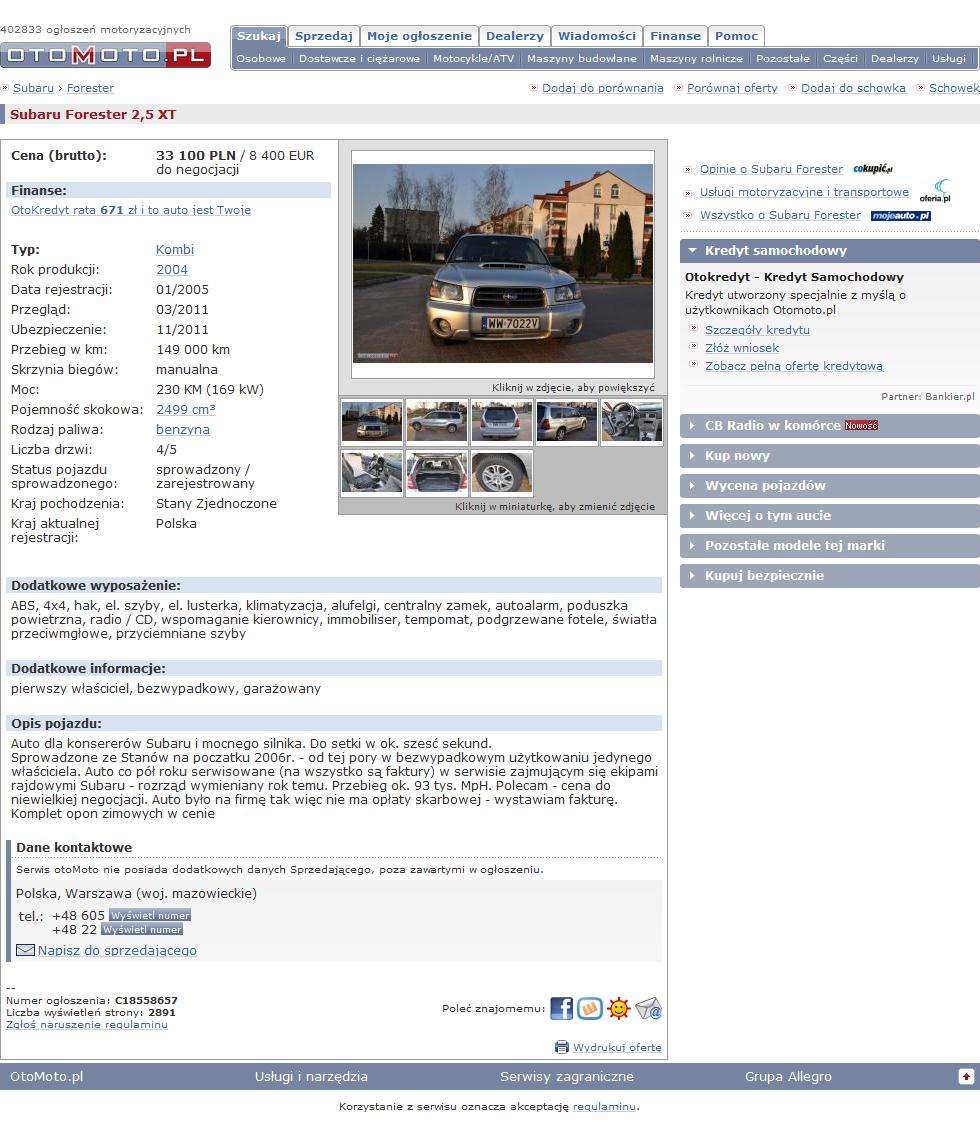Click Napisz do sprzedającego link
The height and width of the screenshot is (1132, 980).
(x=117, y=951)
